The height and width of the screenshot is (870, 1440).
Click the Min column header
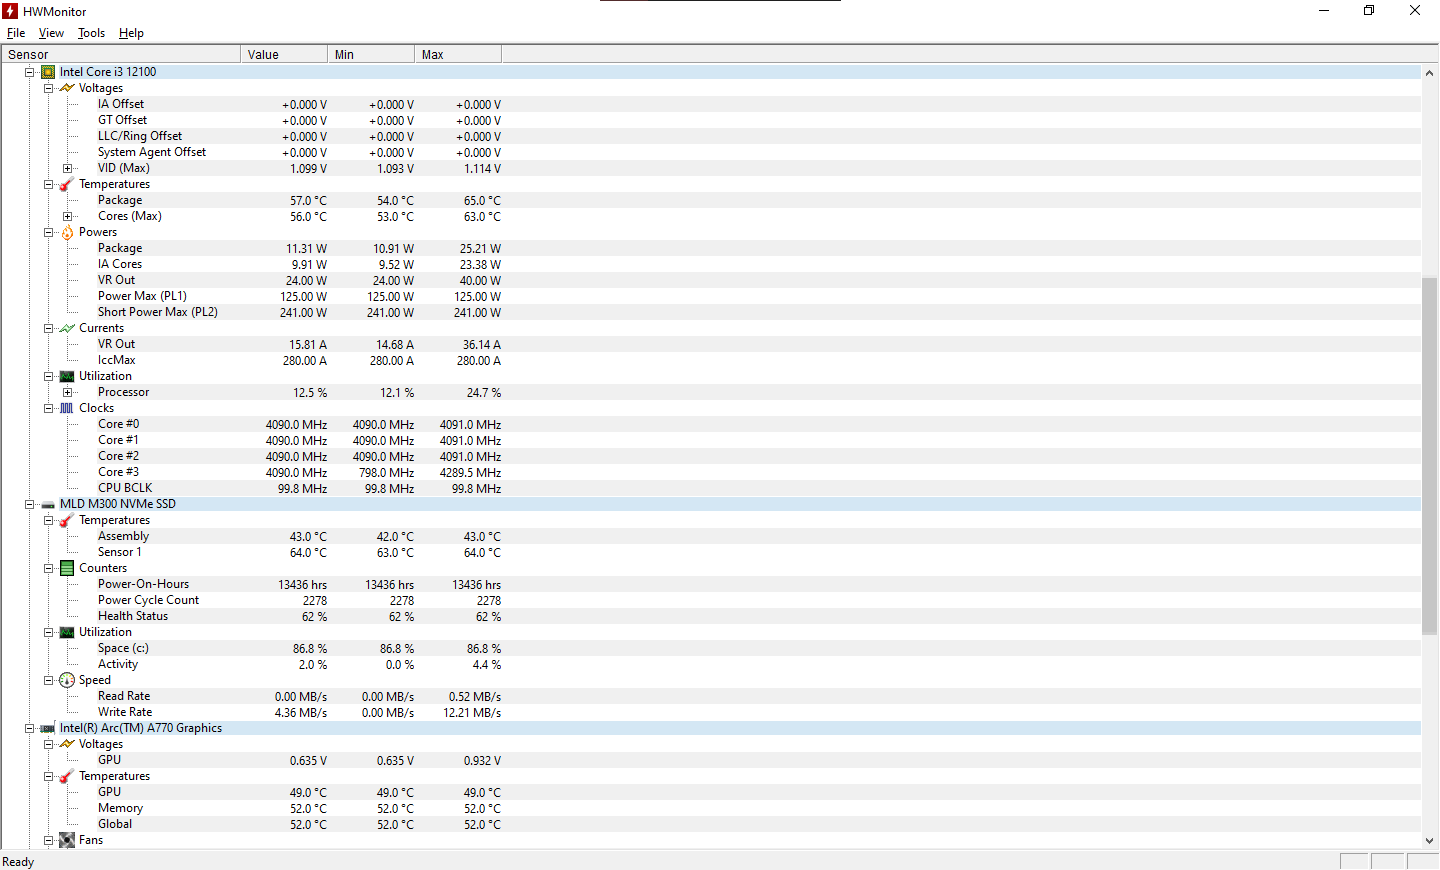(371, 55)
